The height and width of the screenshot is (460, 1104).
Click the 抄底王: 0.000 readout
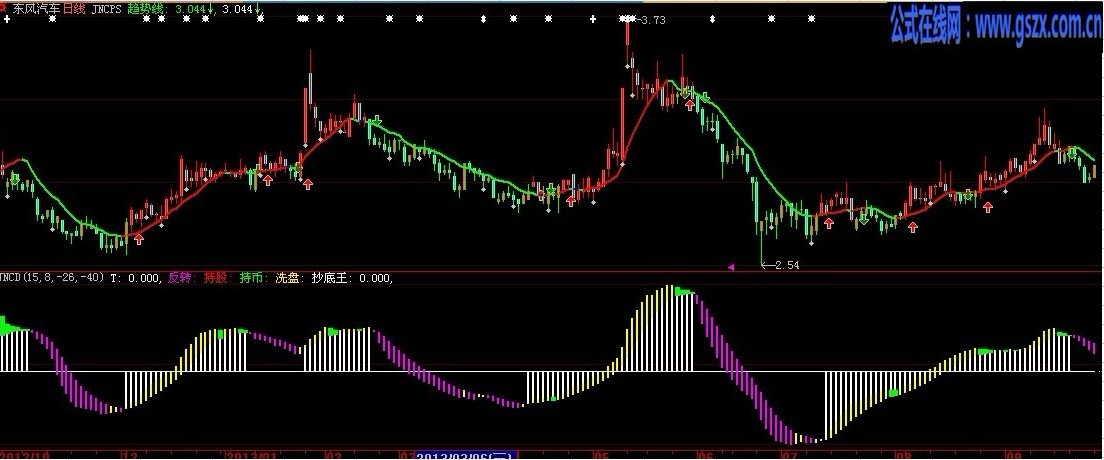(352, 278)
